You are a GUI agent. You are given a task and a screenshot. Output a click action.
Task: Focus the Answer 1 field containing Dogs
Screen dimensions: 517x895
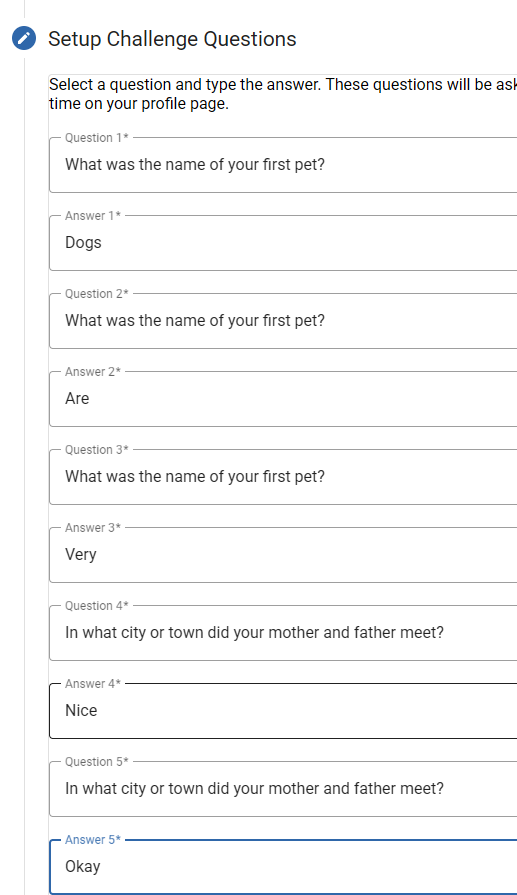(x=283, y=243)
